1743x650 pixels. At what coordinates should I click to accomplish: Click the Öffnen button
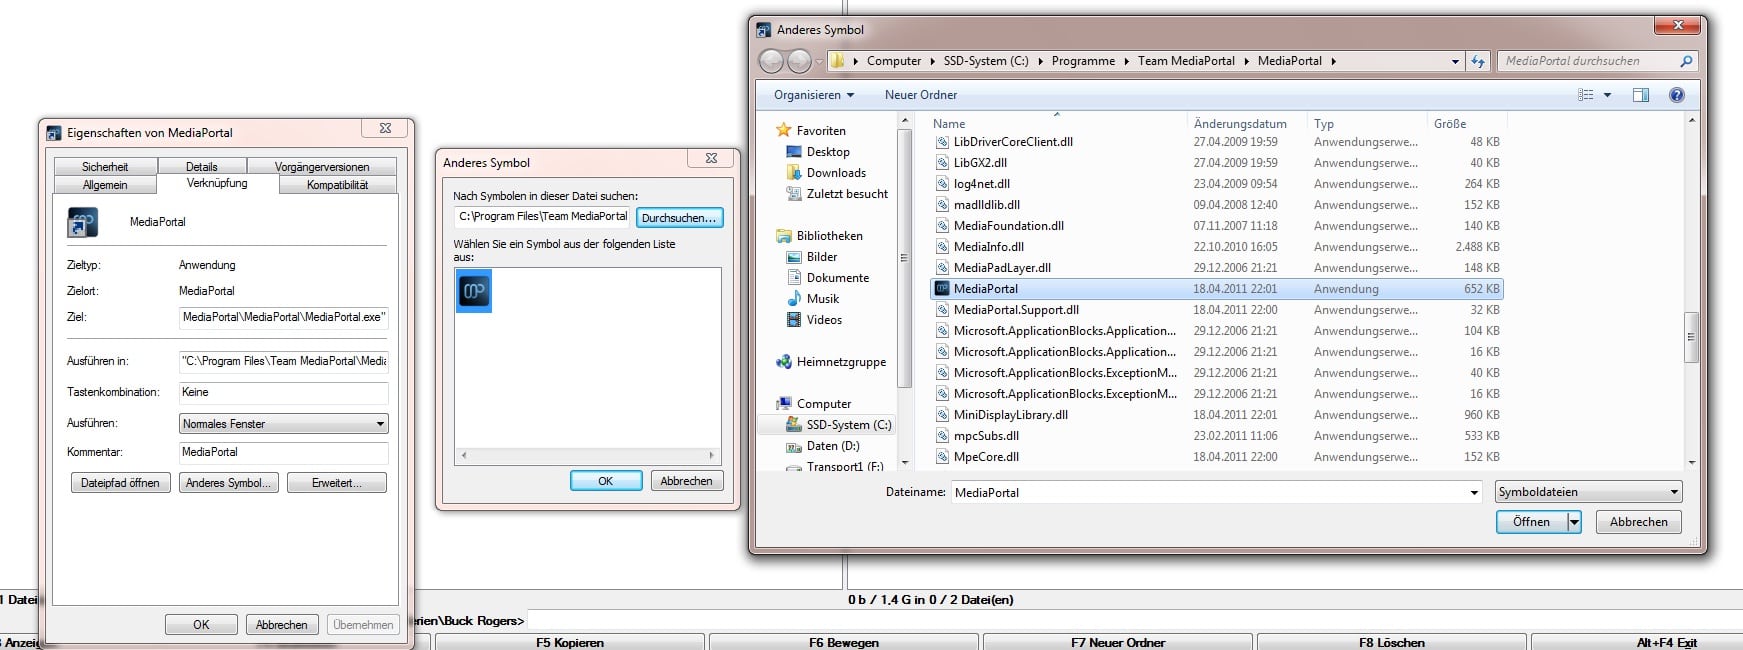point(1531,522)
